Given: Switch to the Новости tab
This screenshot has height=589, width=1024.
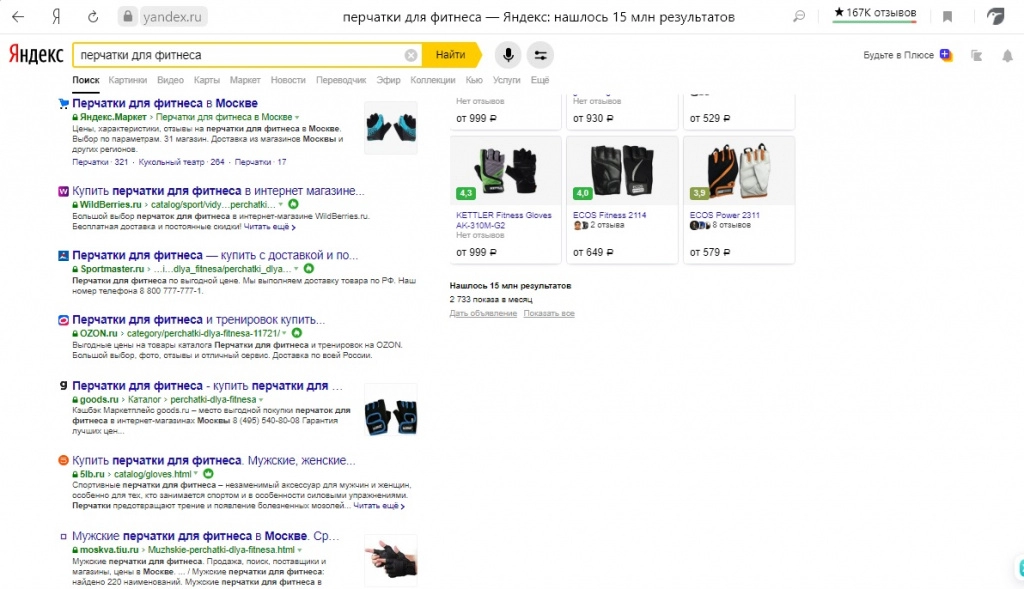Looking at the screenshot, I should pos(288,80).
